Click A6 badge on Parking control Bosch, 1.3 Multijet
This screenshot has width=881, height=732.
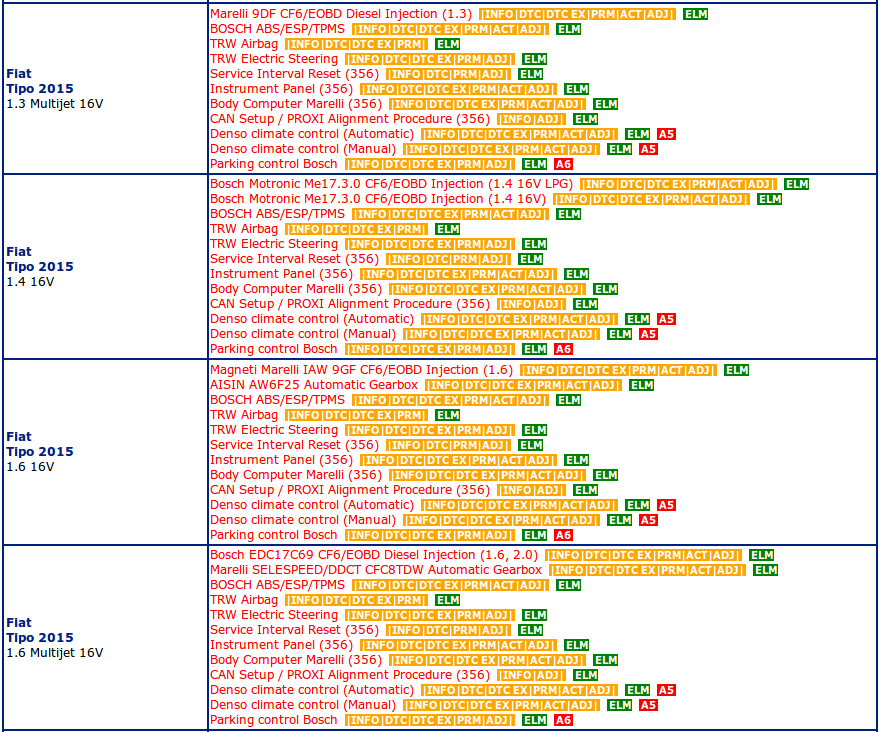point(563,164)
